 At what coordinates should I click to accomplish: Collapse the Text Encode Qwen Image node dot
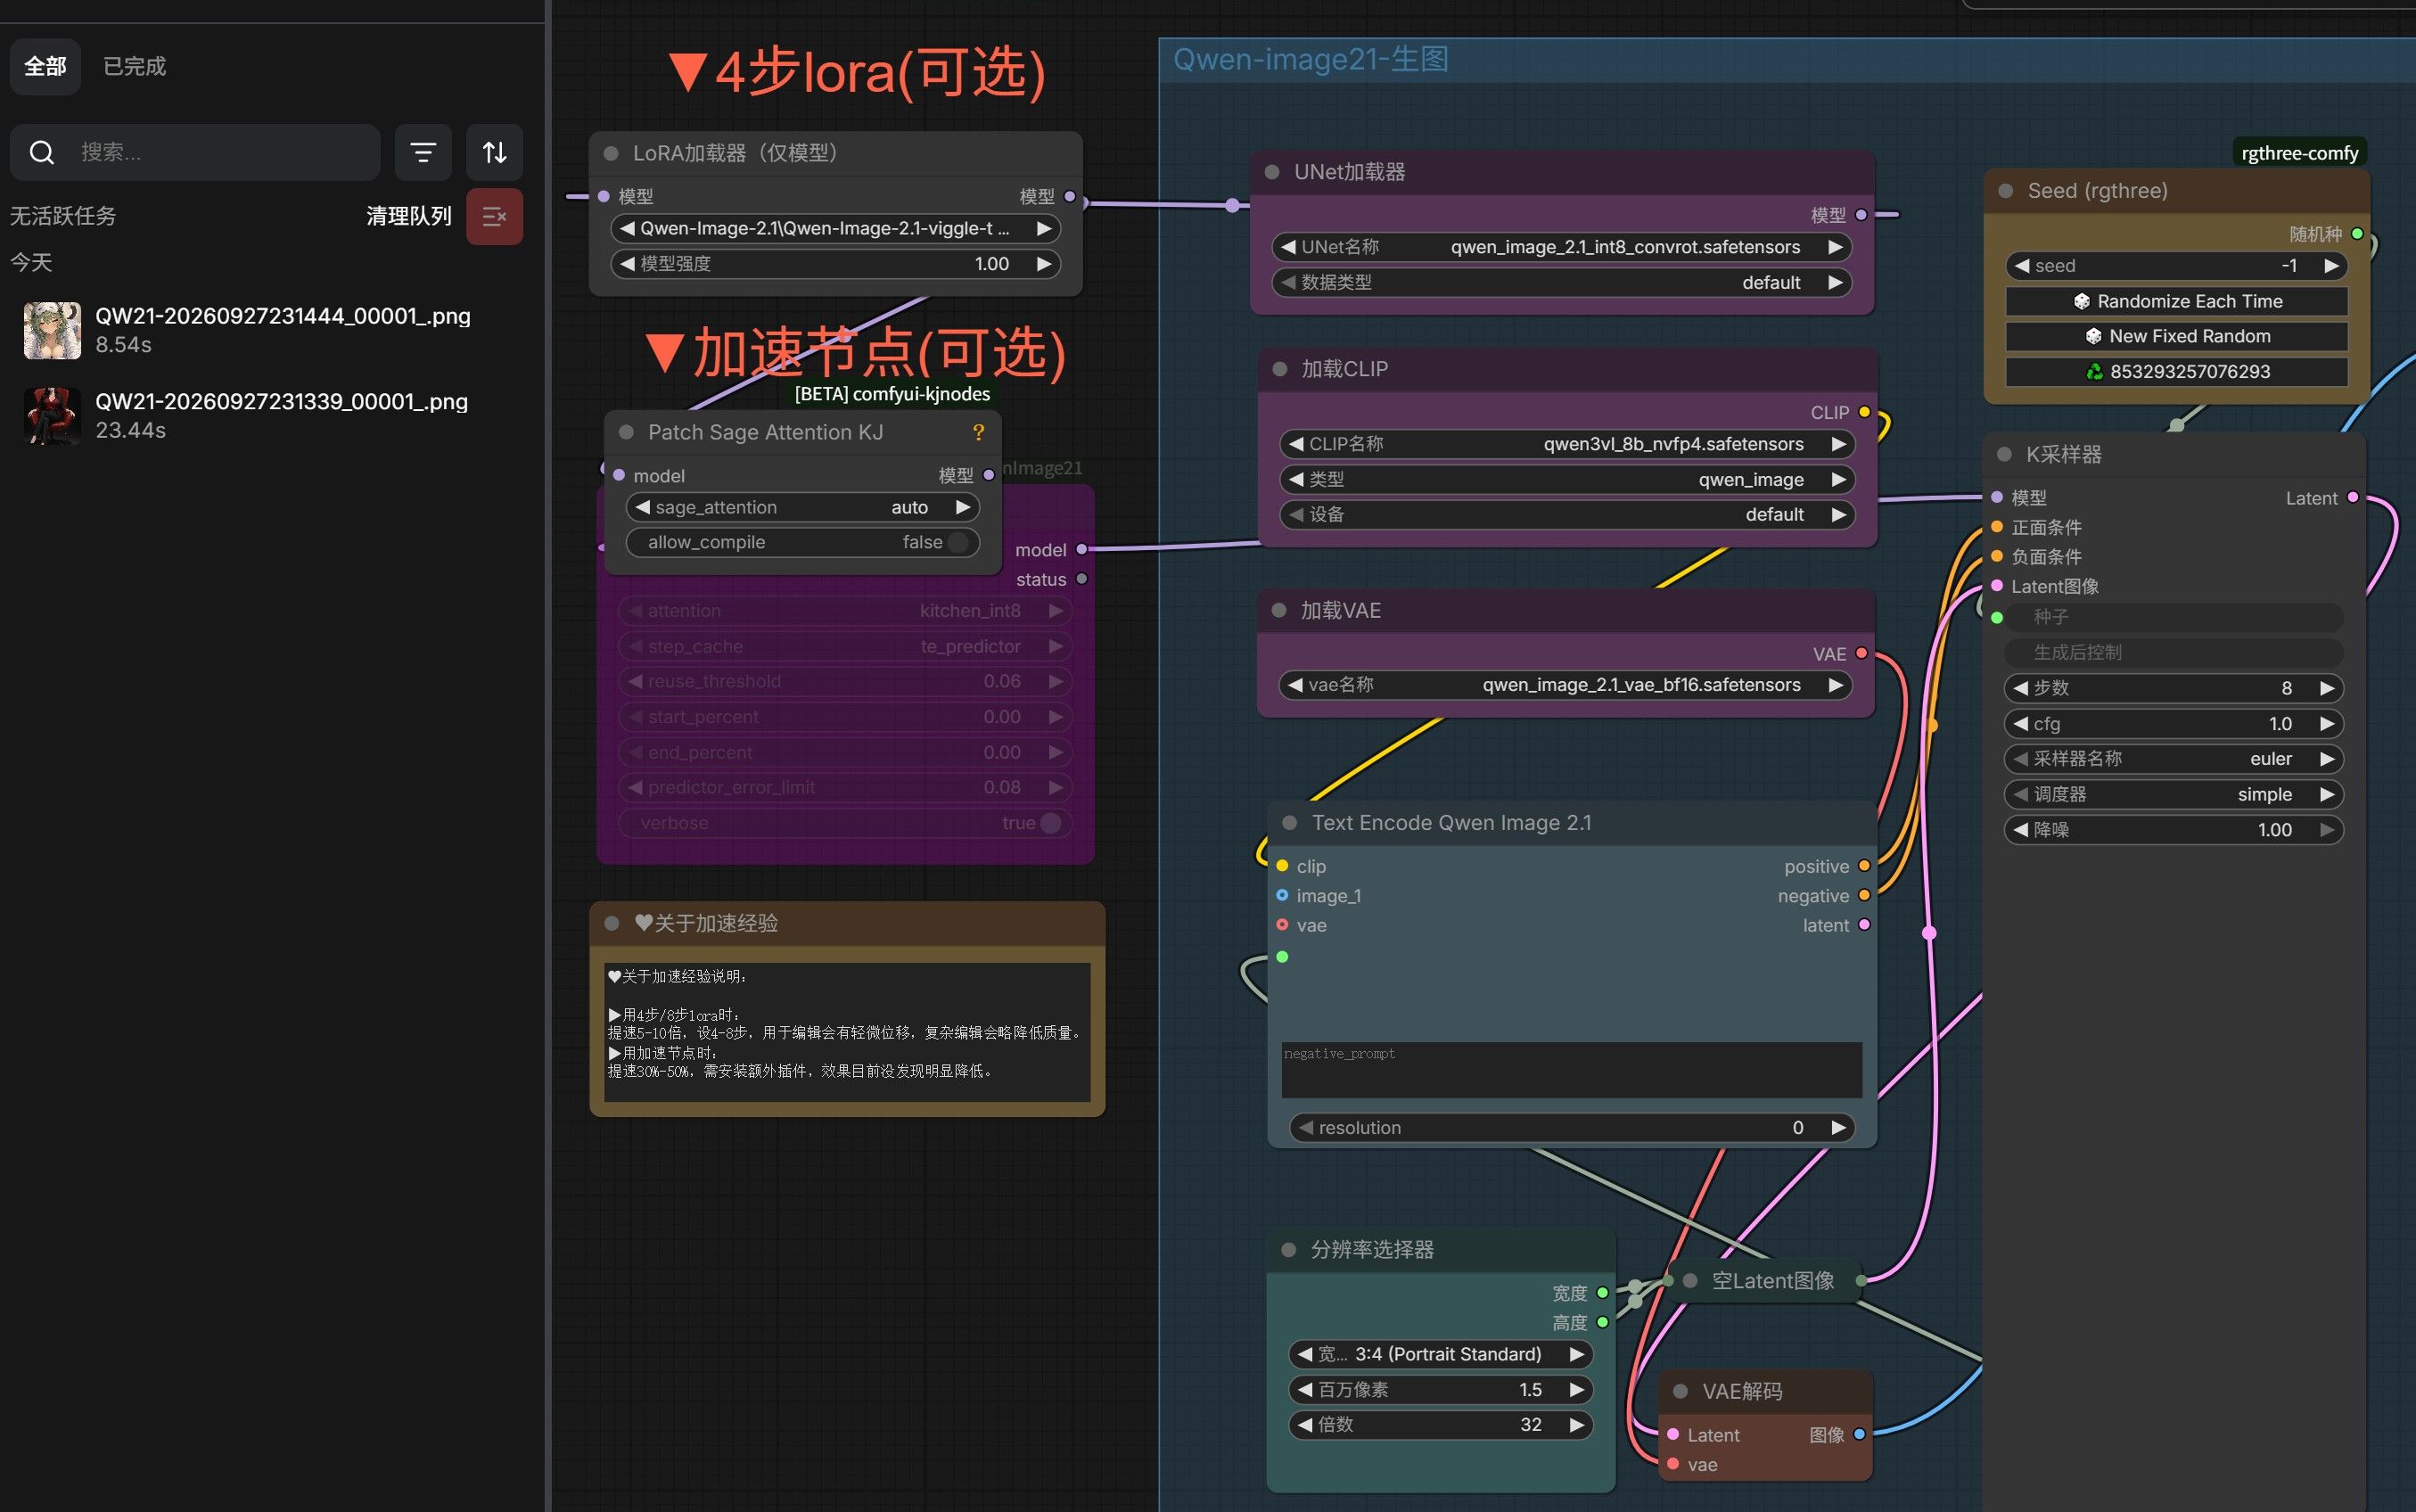point(1290,822)
